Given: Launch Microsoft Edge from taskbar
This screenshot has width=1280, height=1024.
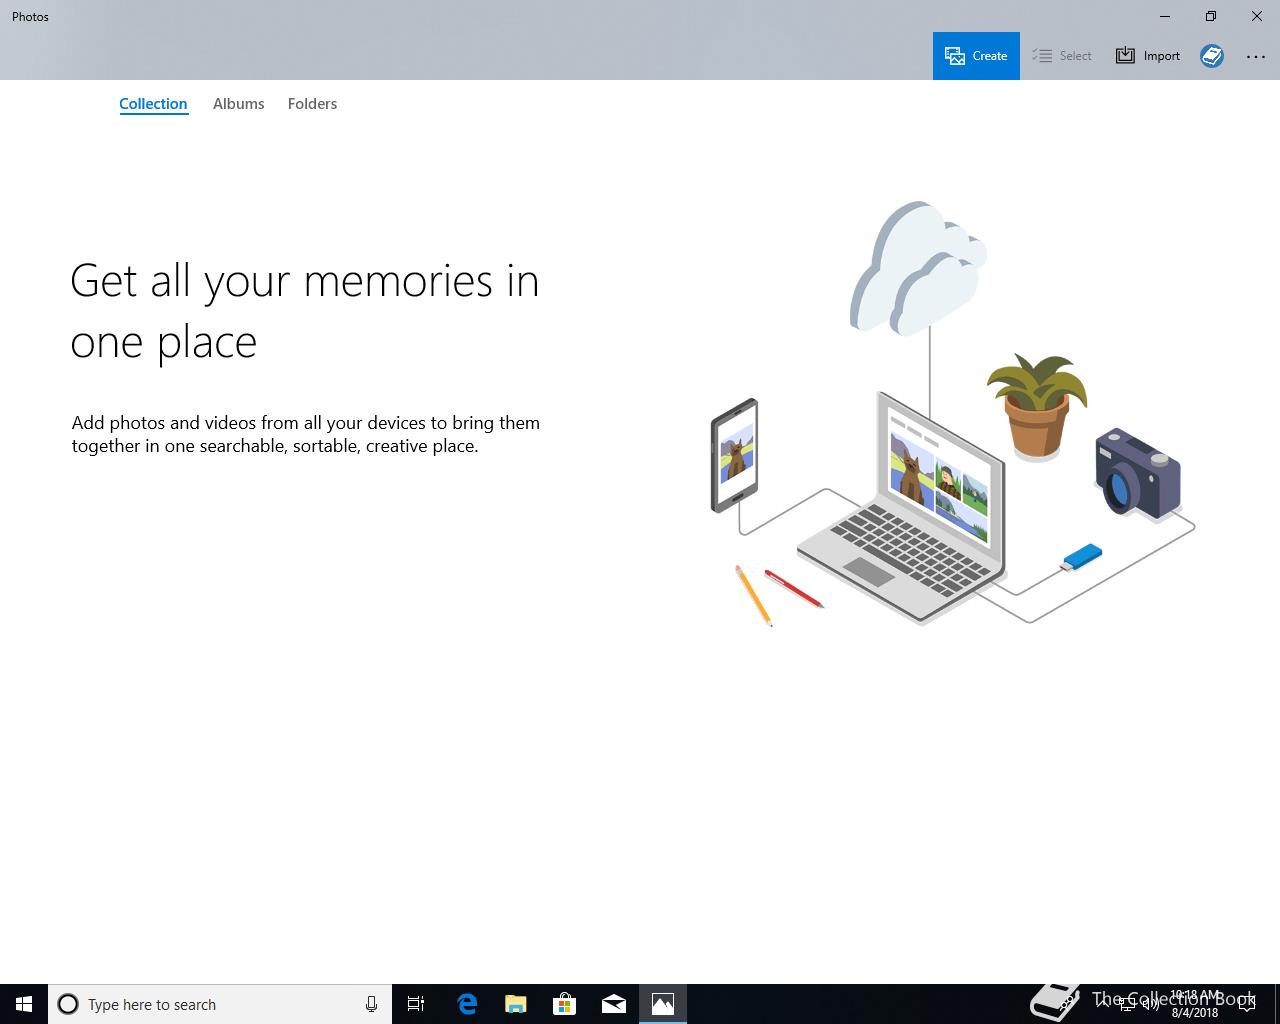Looking at the screenshot, I should pyautogui.click(x=467, y=1004).
